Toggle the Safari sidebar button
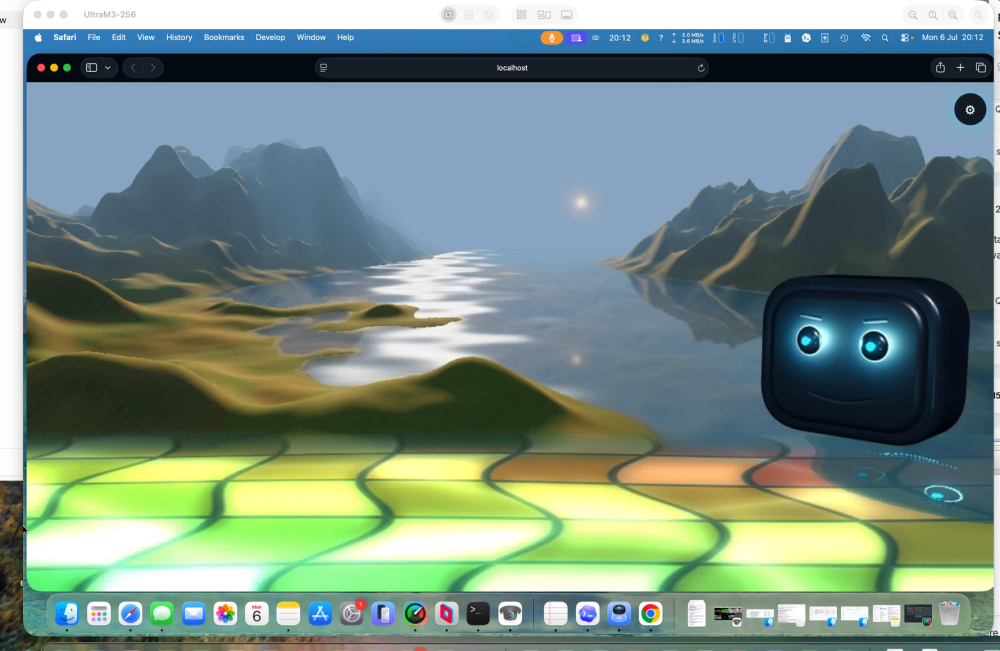 [x=91, y=68]
